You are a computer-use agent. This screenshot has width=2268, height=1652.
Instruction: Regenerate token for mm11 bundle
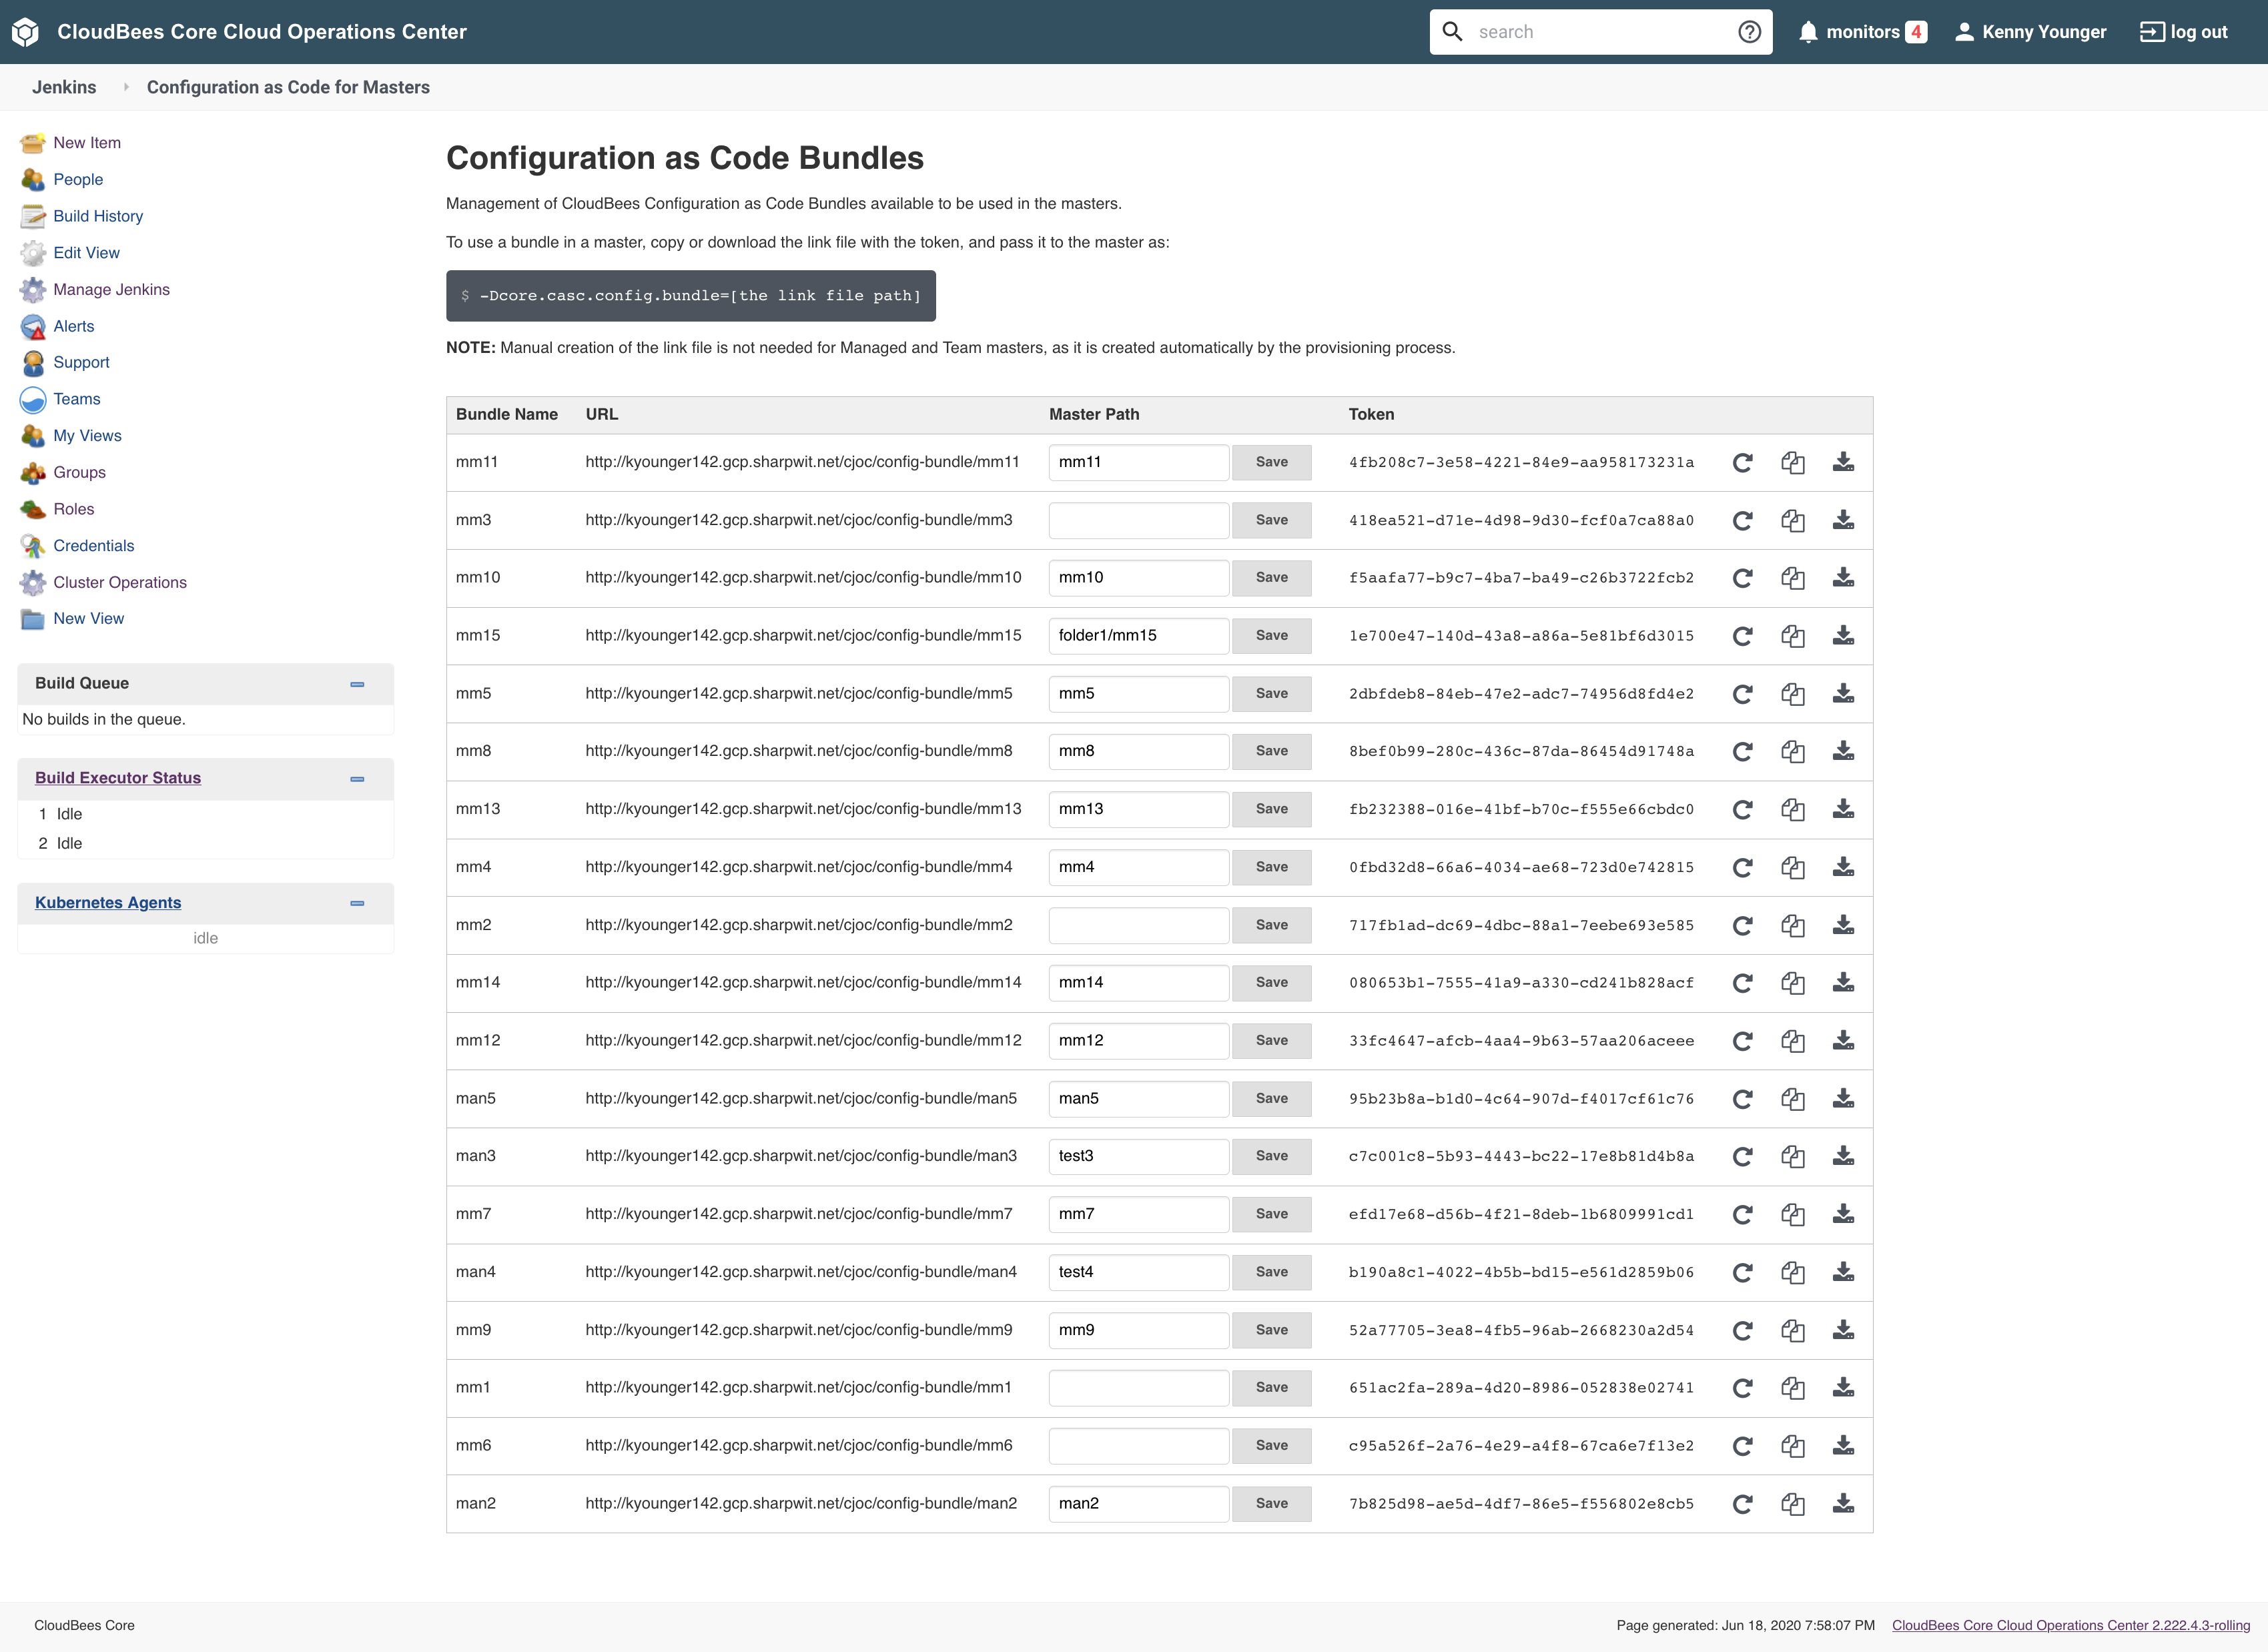click(x=1742, y=462)
